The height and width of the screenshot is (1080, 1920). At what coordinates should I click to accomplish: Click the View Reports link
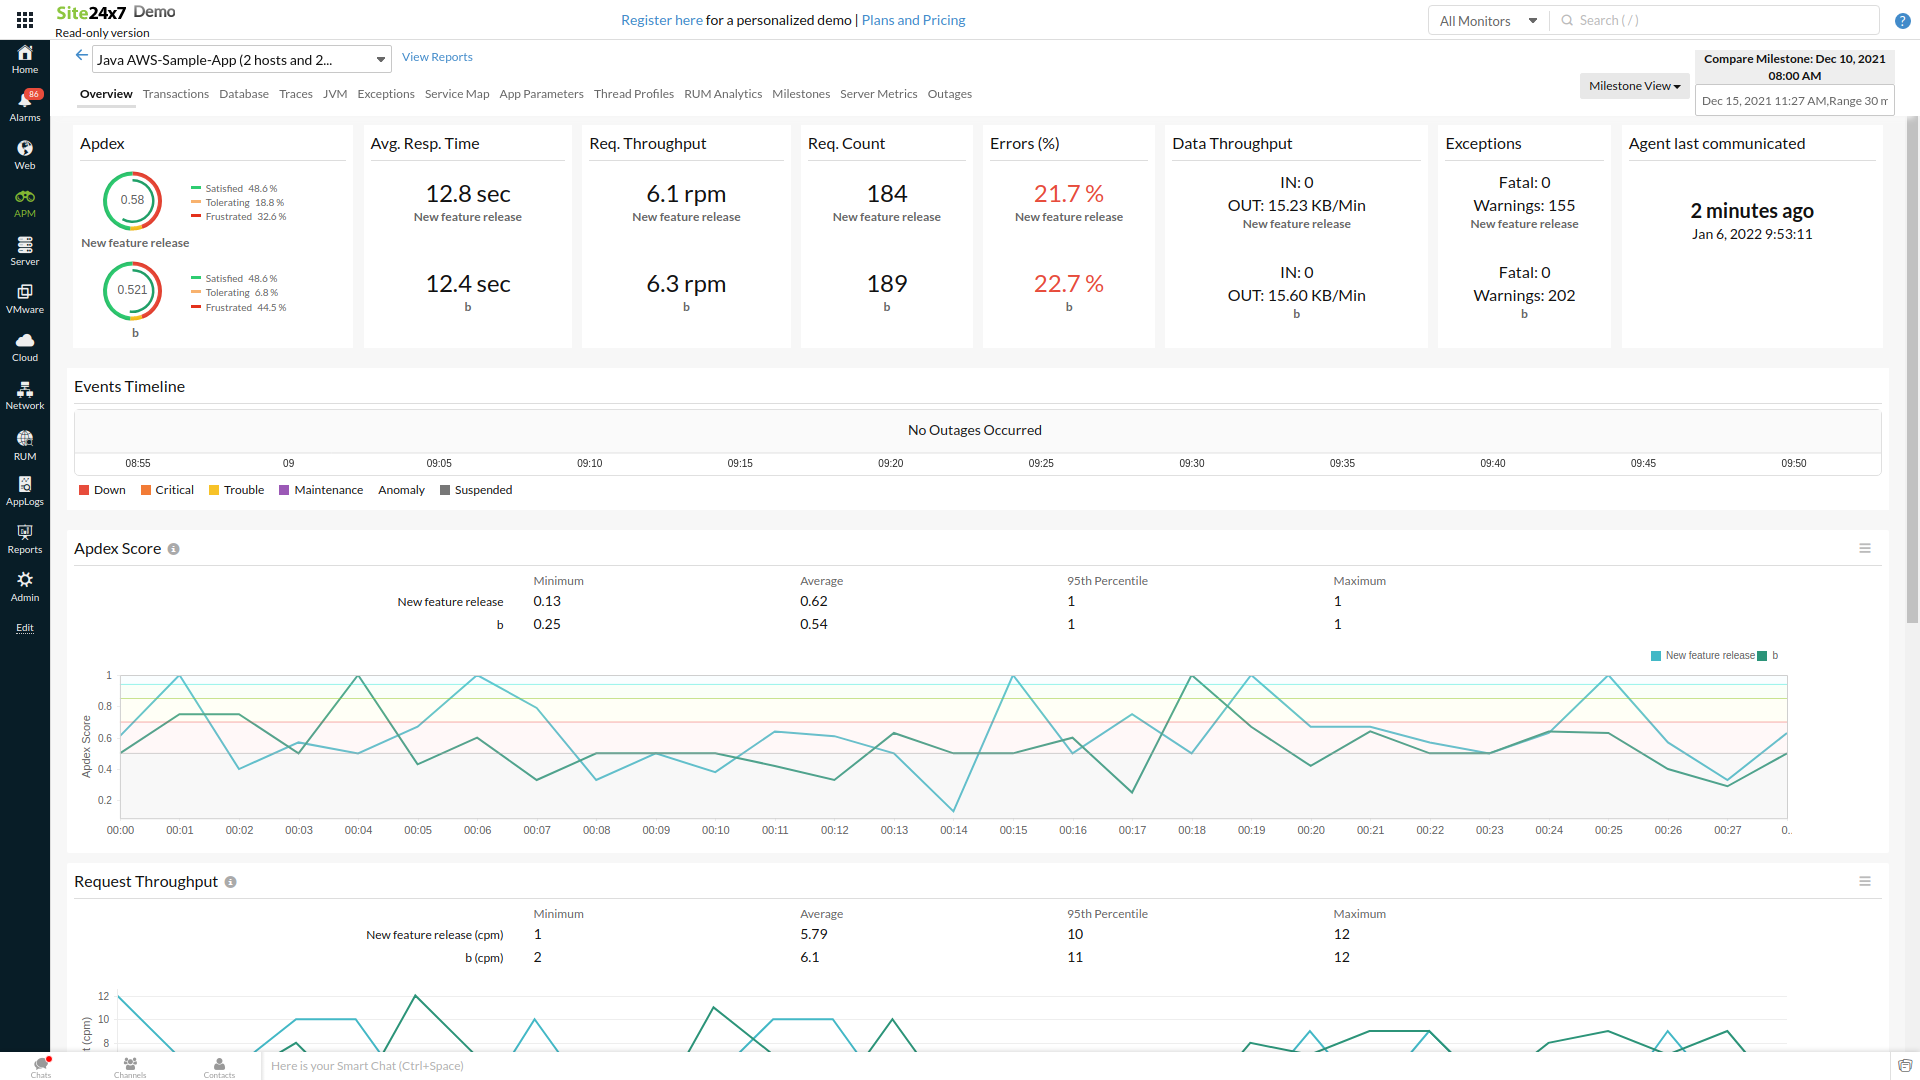436,56
